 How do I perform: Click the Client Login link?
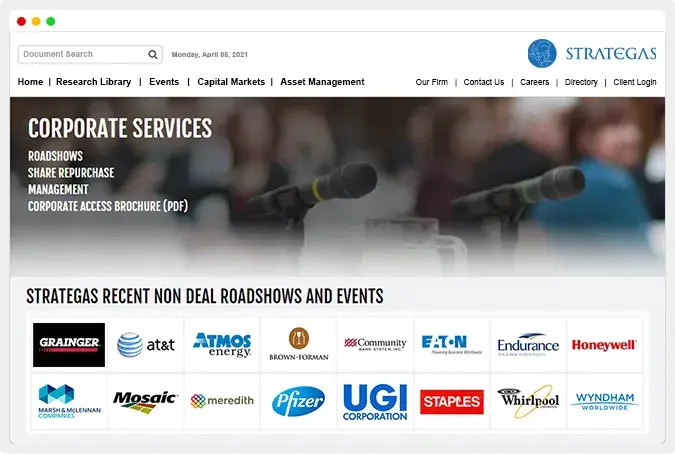[635, 82]
